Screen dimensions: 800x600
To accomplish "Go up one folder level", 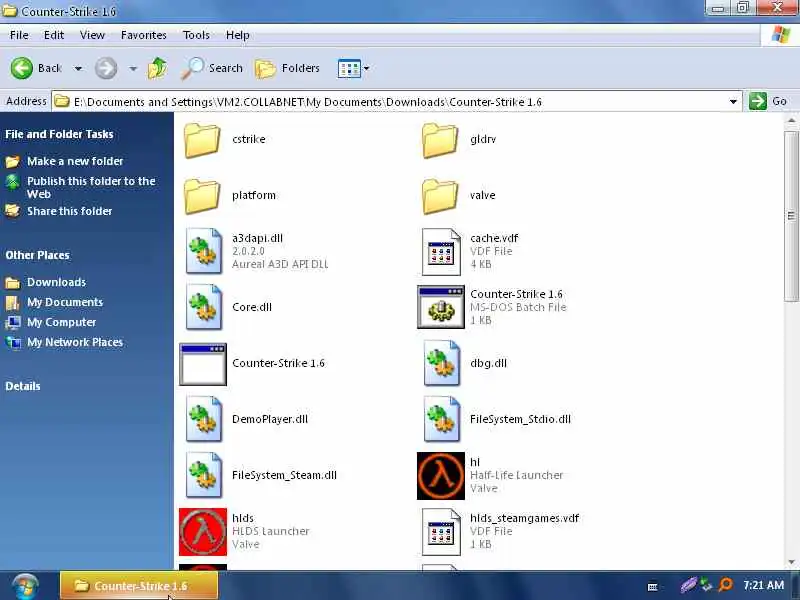I will (x=158, y=68).
